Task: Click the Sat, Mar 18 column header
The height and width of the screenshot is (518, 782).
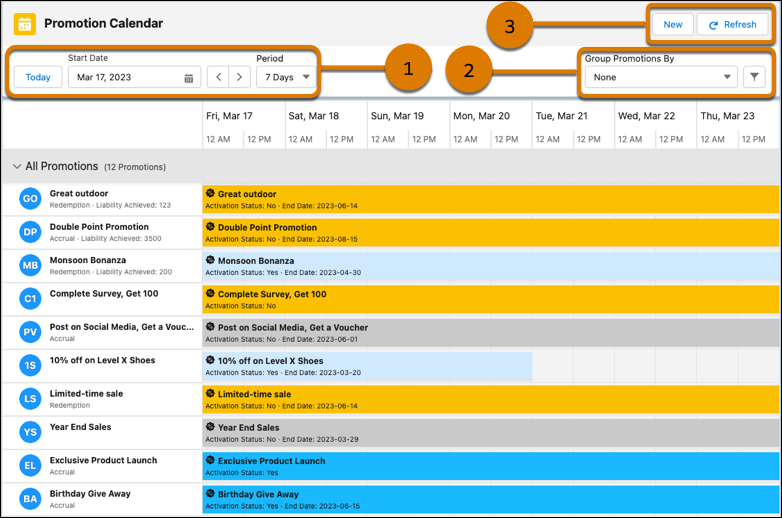Action: pos(314,116)
